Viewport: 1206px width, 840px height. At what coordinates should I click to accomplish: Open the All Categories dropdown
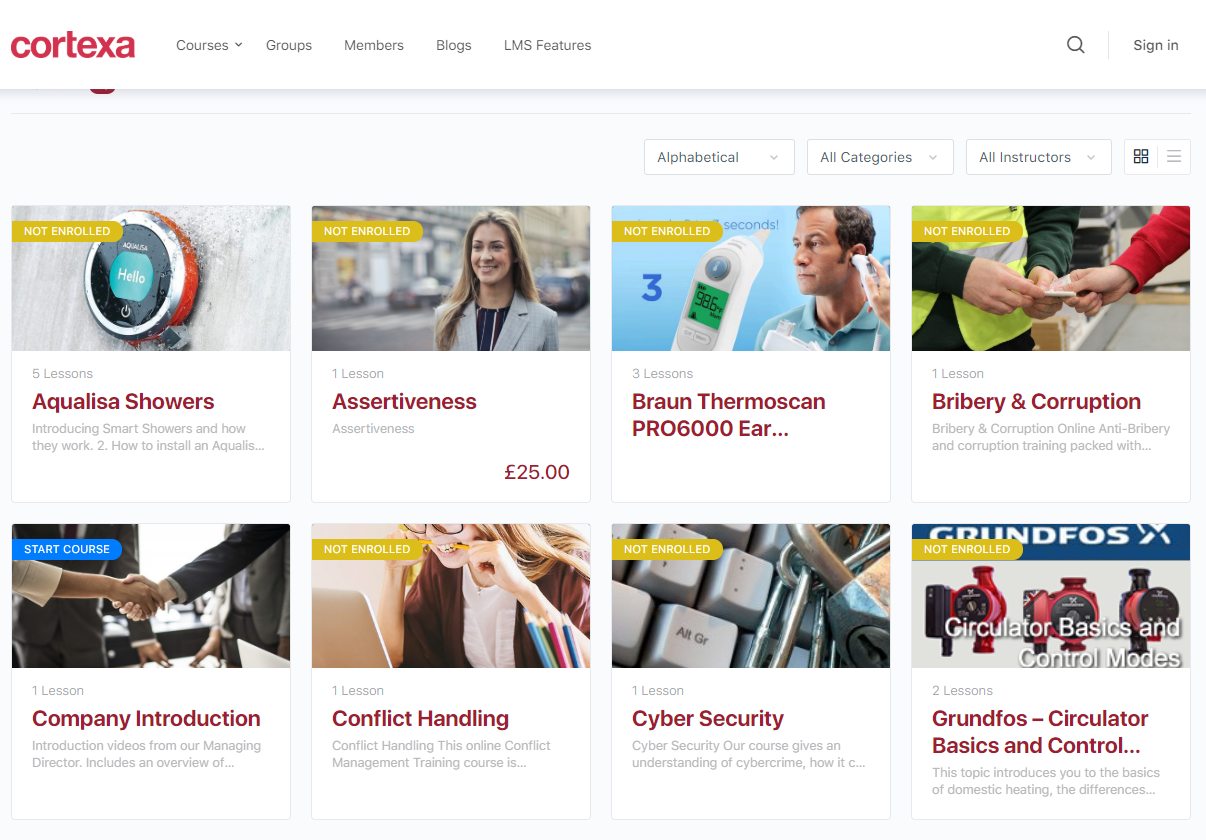click(880, 157)
